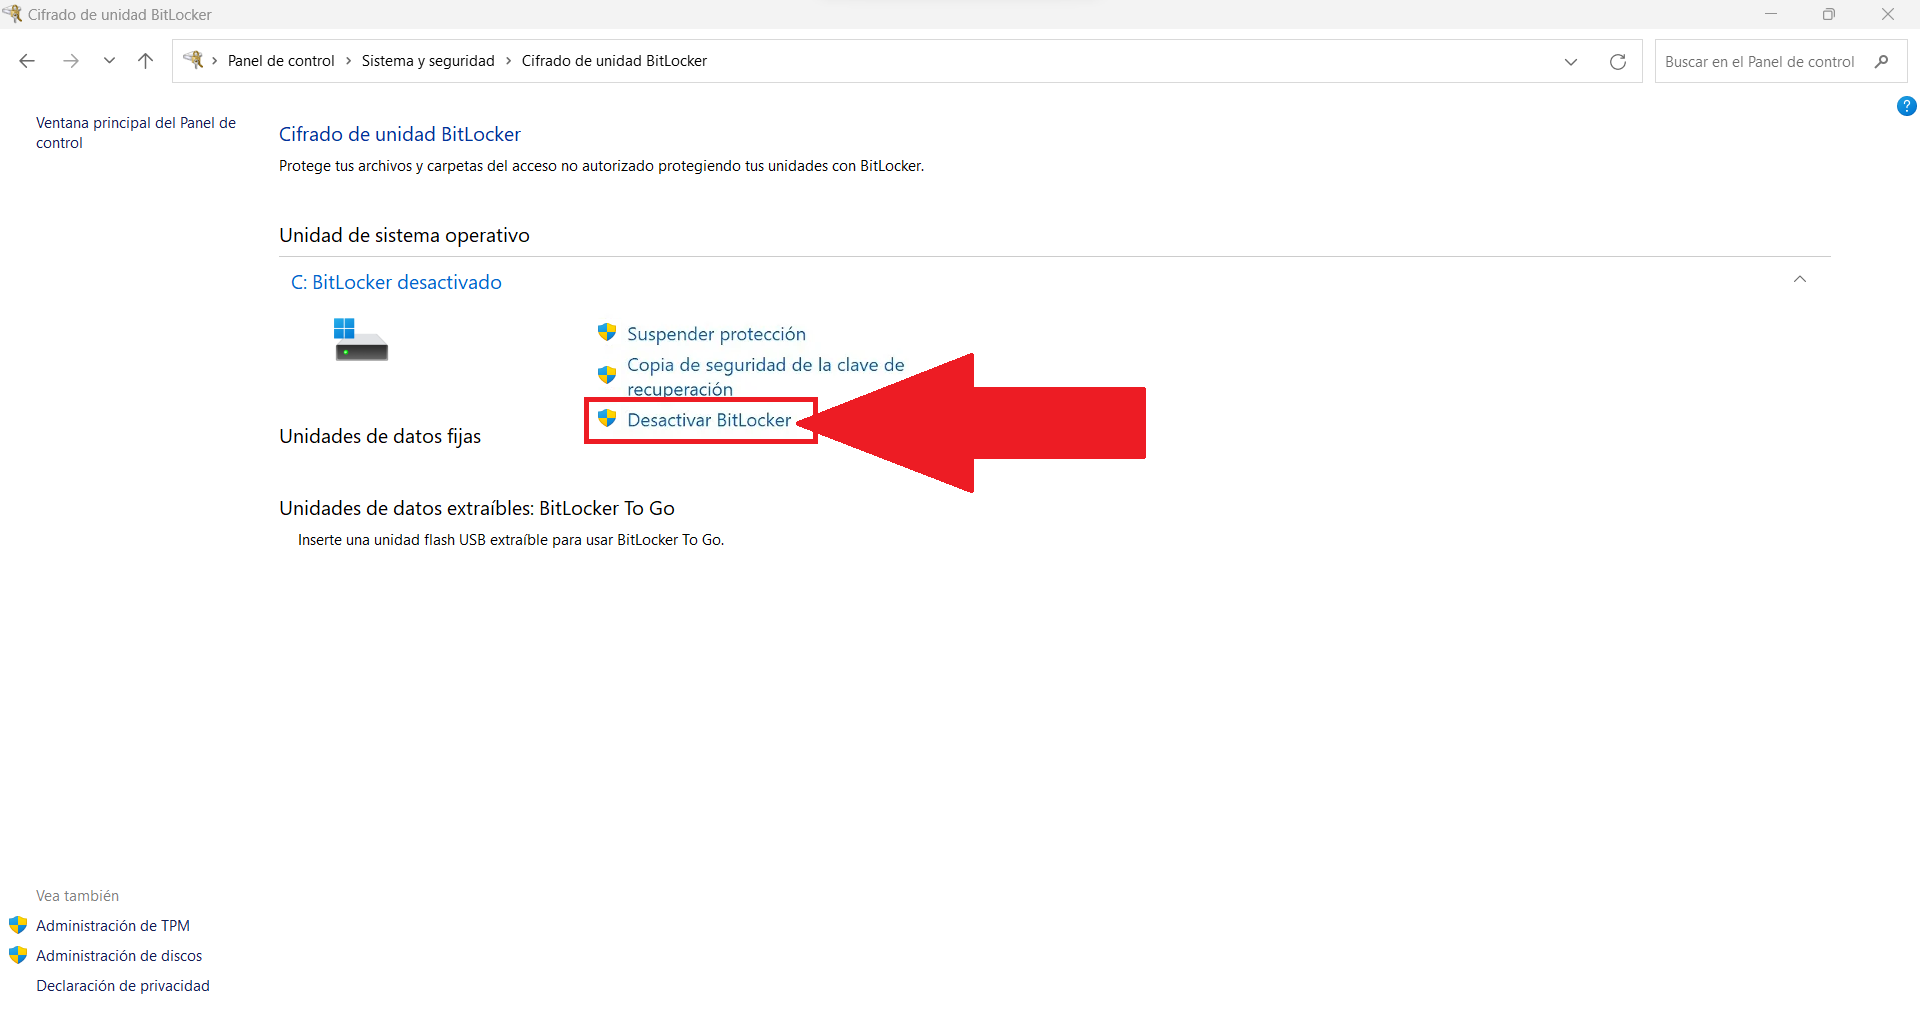
Task: Click breadcrumb chevron after 'Panel de control'
Action: (349, 61)
